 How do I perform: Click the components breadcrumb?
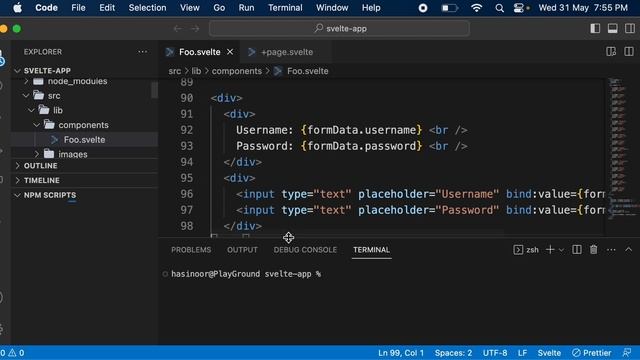click(237, 71)
